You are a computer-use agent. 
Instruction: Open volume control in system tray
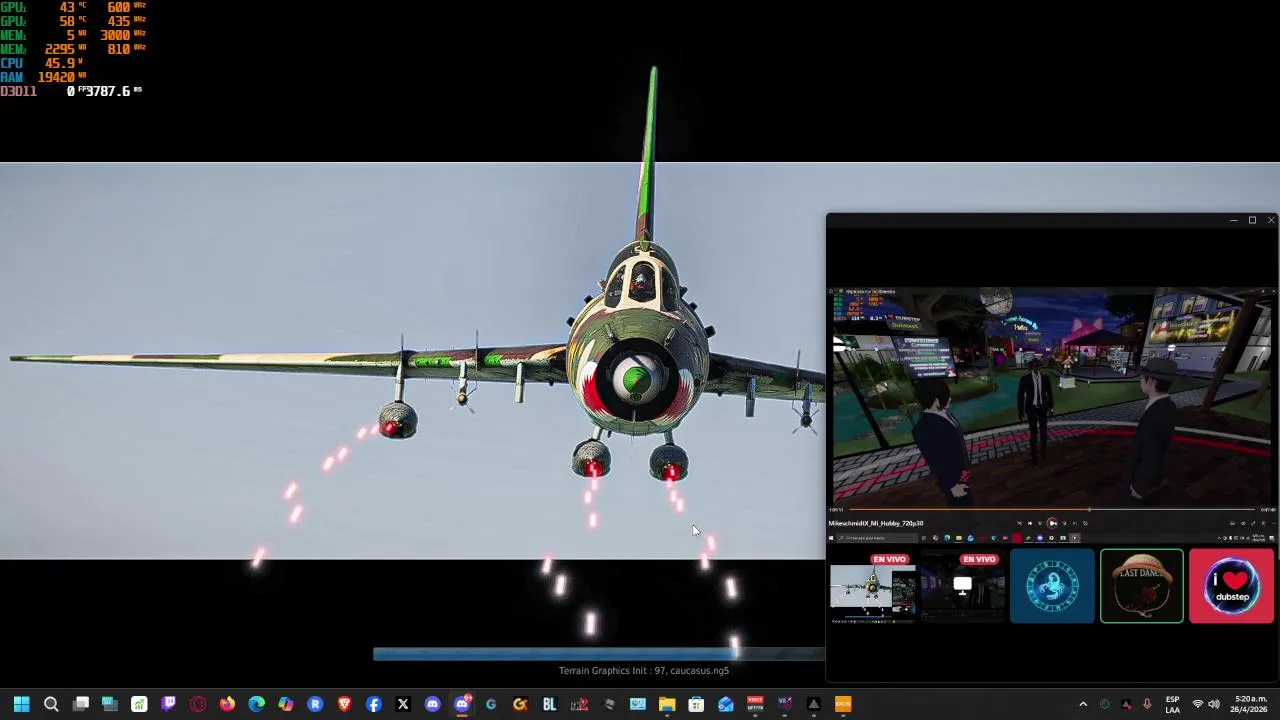[1214, 704]
